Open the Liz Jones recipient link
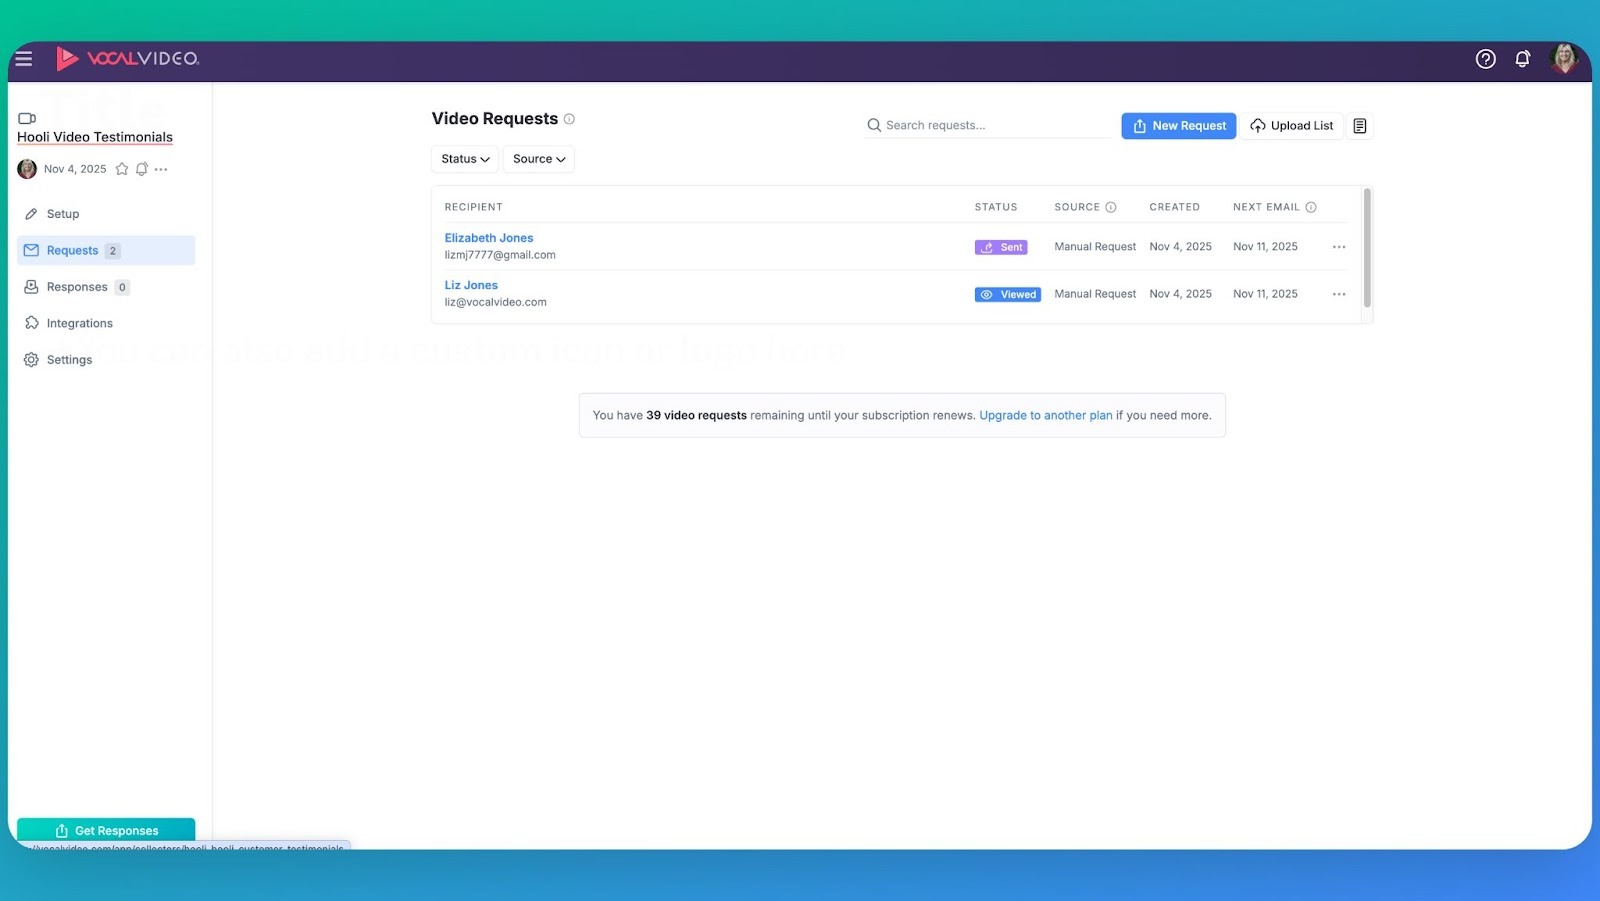 coord(471,285)
